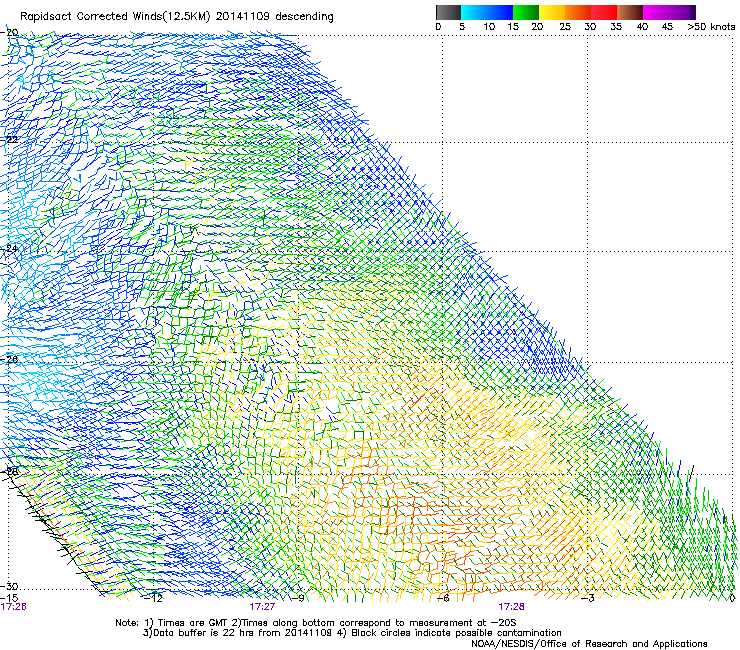Click the '-3' longitude axis label

click(588, 598)
